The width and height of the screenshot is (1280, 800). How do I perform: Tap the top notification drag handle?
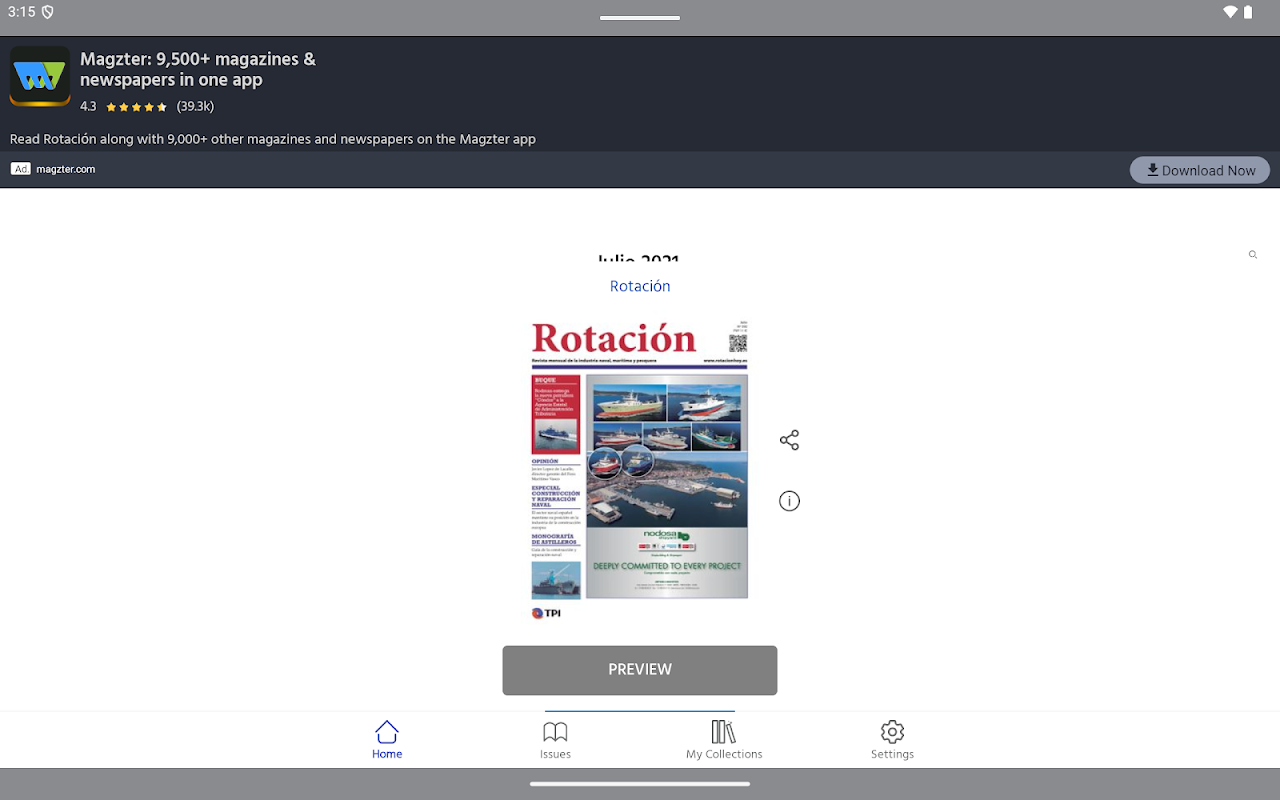point(640,17)
